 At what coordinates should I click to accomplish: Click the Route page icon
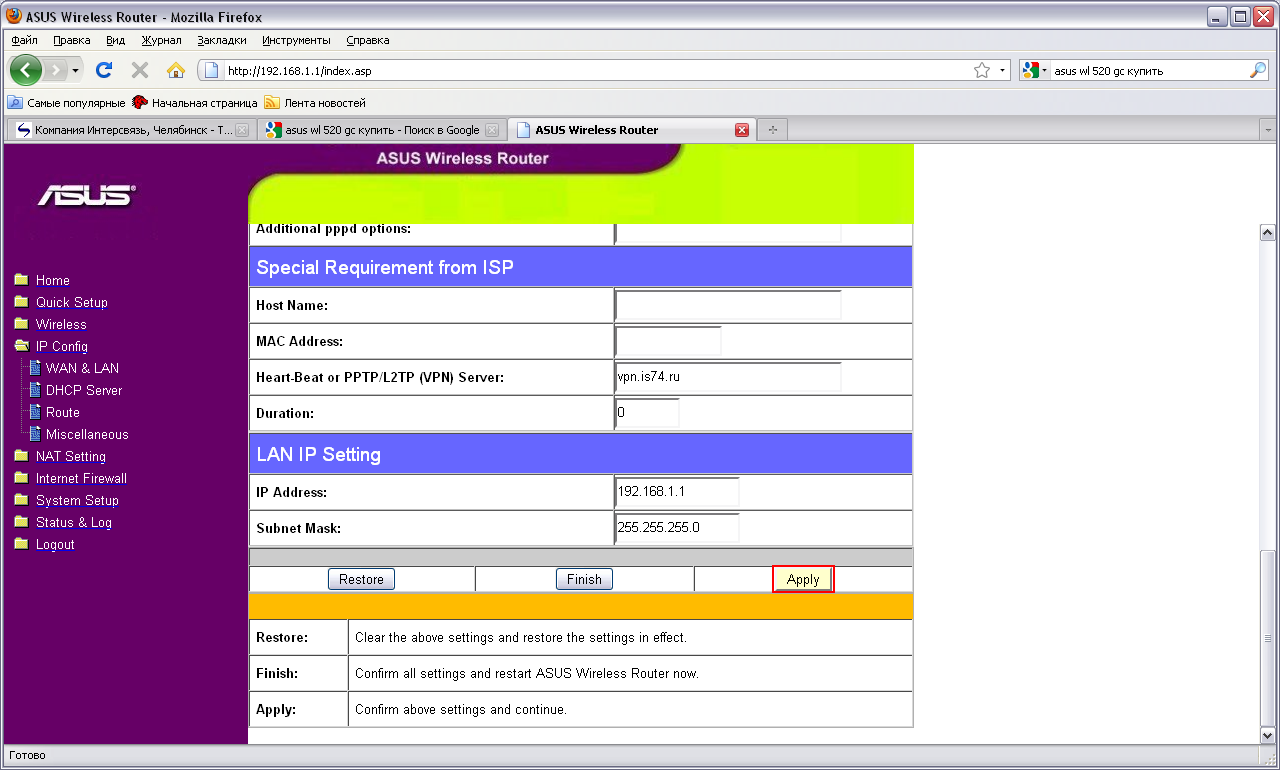35,412
